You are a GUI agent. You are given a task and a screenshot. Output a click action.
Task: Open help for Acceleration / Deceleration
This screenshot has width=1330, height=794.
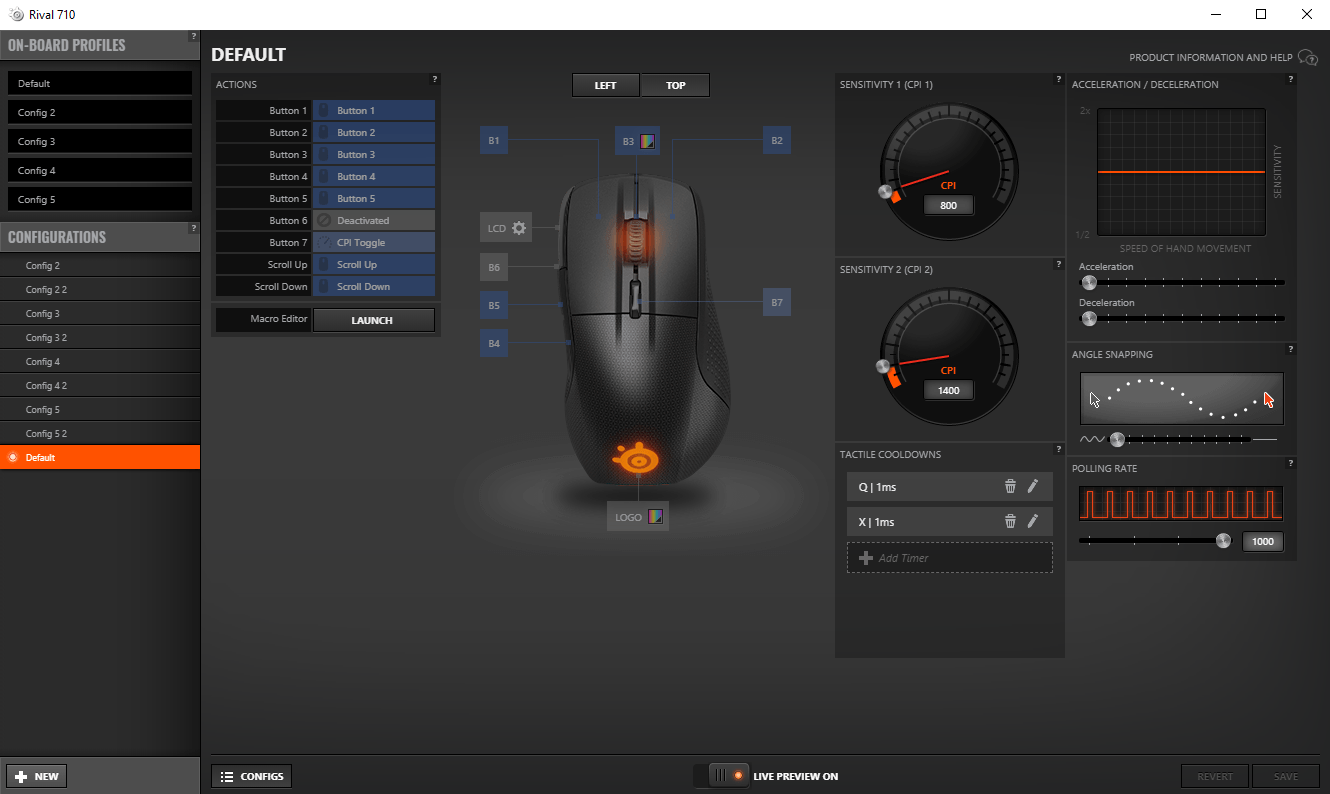[1290, 79]
